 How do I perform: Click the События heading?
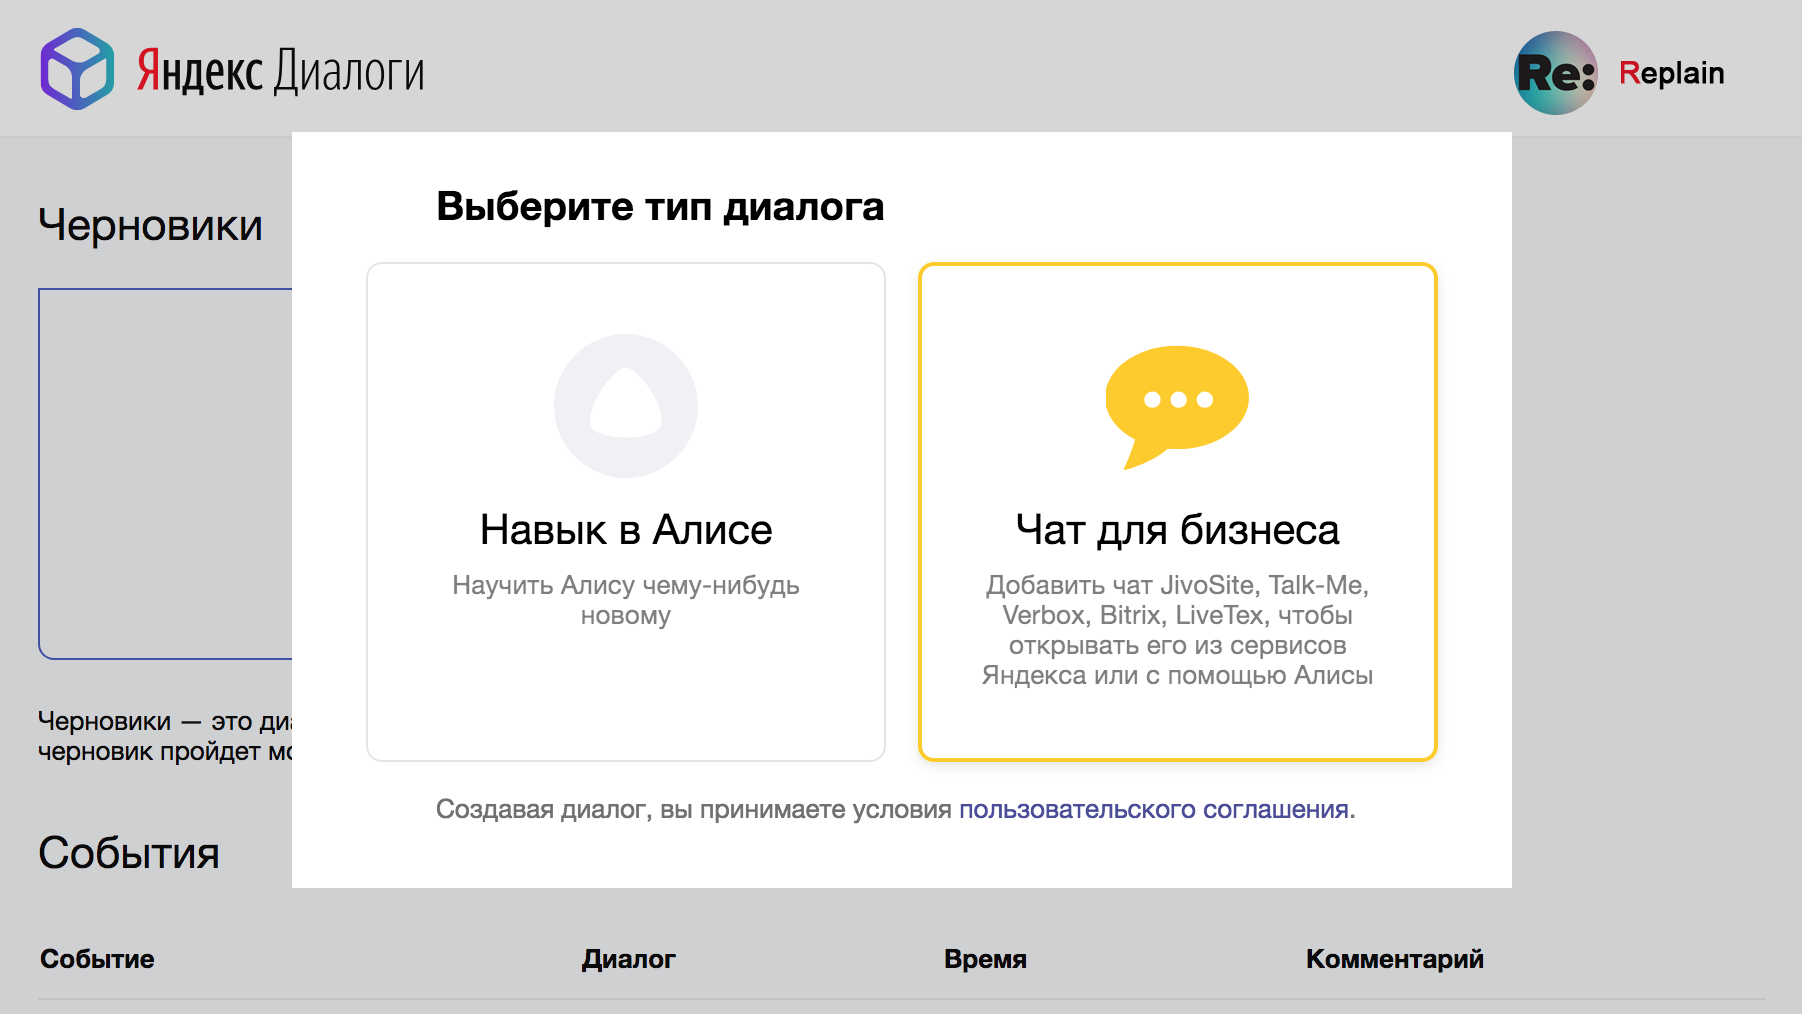(129, 853)
